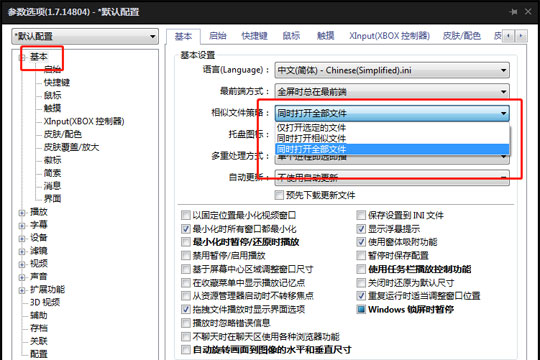The height and width of the screenshot is (360, 540).
Task: Pin the preferences window with pushpin icon
Action: [513, 12]
